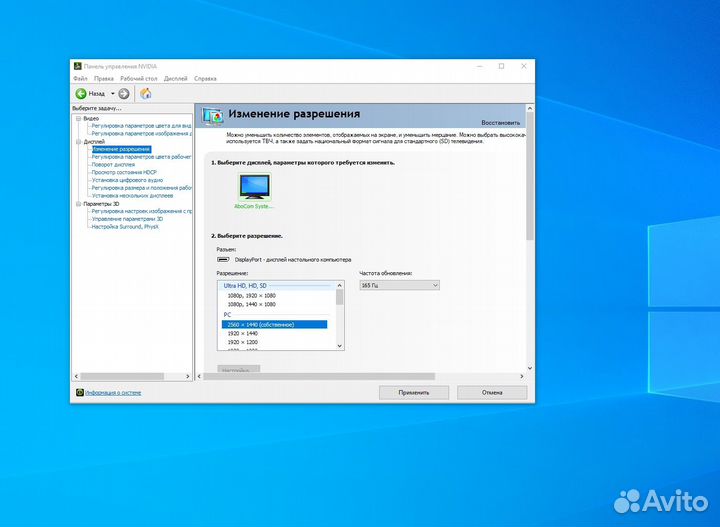Viewport: 720px width, 527px height.
Task: Collapse the Видео tree node
Action: tap(77, 118)
